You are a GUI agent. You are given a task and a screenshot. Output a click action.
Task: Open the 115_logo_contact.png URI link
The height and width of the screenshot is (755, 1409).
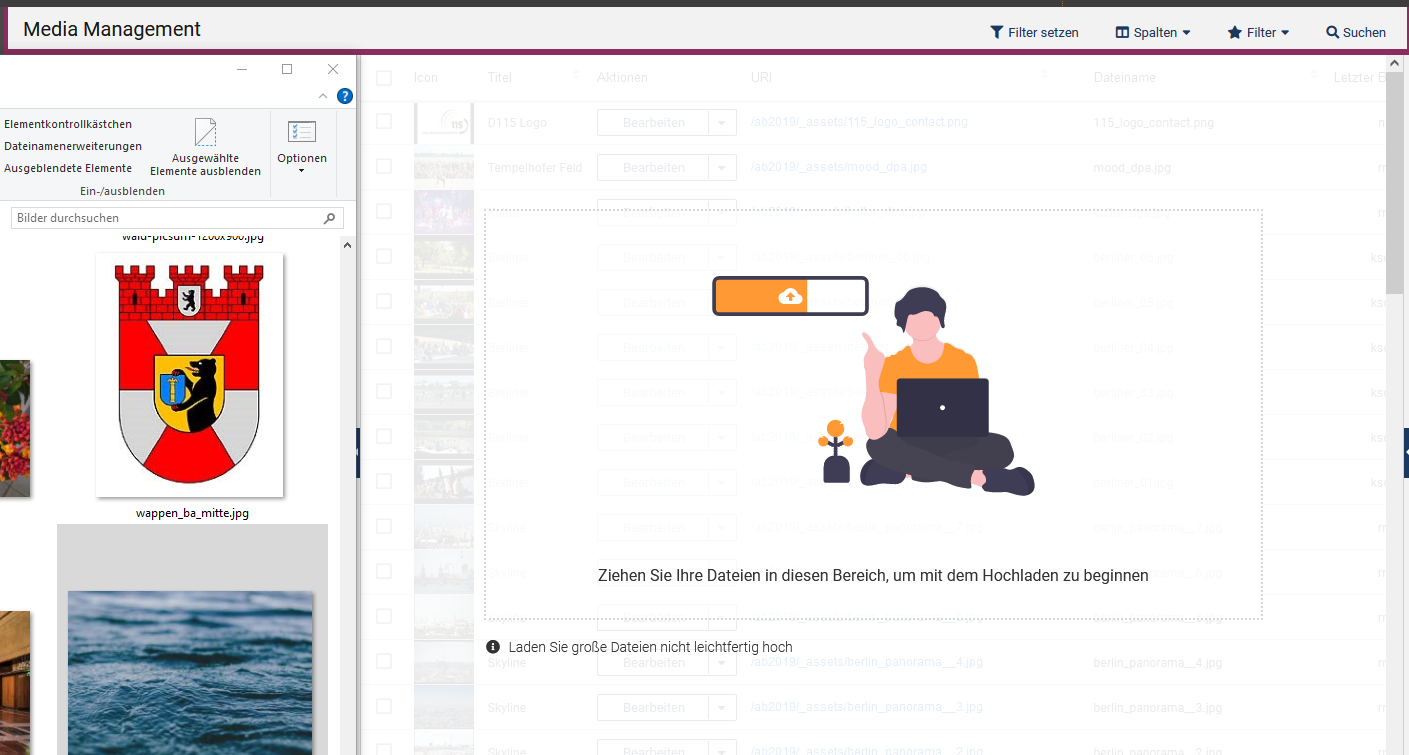858,122
